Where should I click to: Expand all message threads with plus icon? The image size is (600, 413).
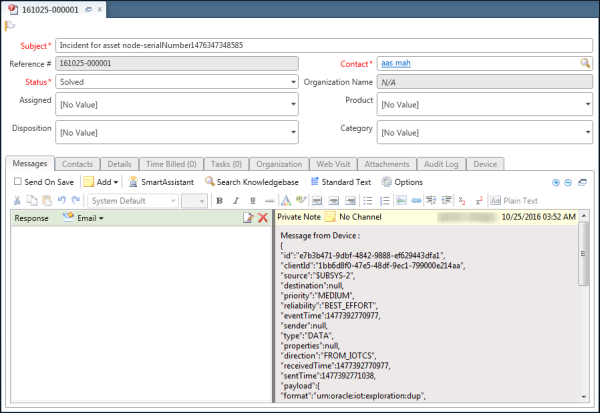tap(556, 183)
